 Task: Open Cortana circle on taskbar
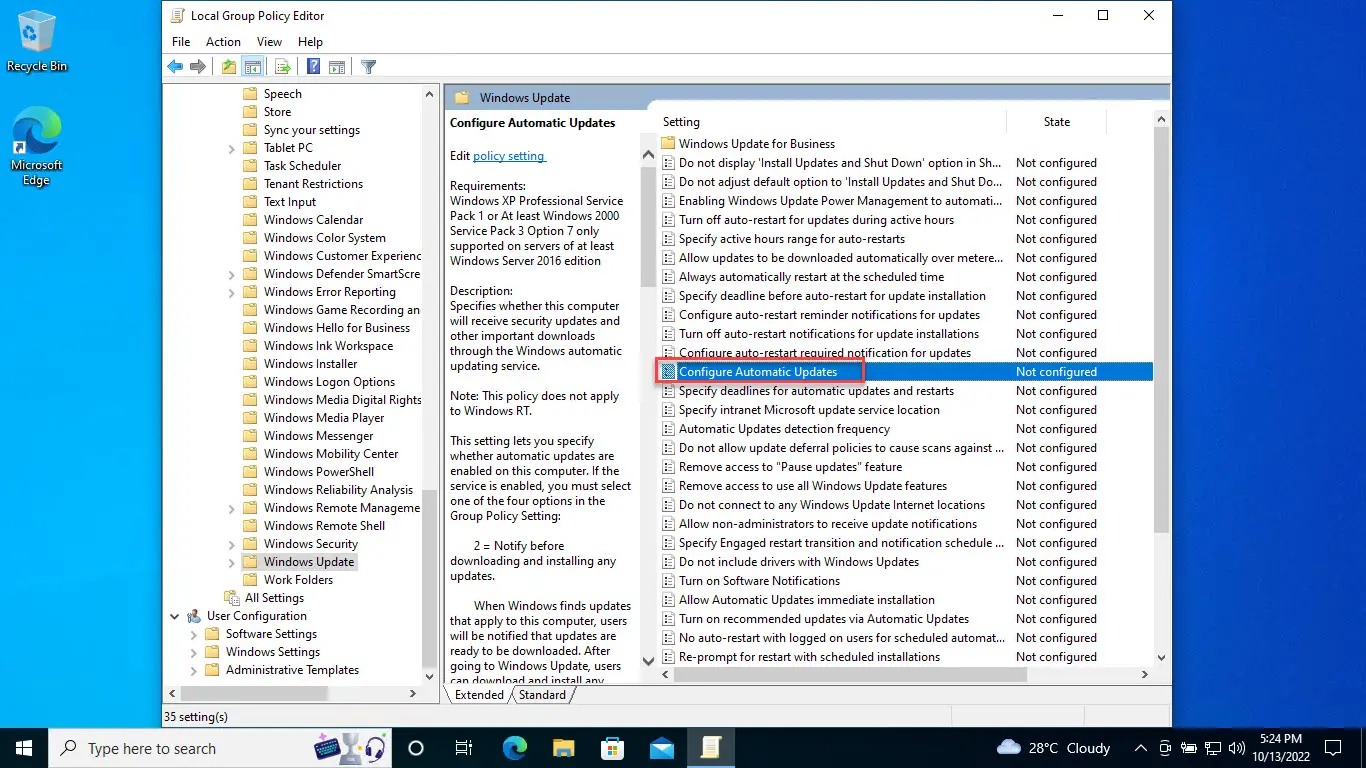416,748
